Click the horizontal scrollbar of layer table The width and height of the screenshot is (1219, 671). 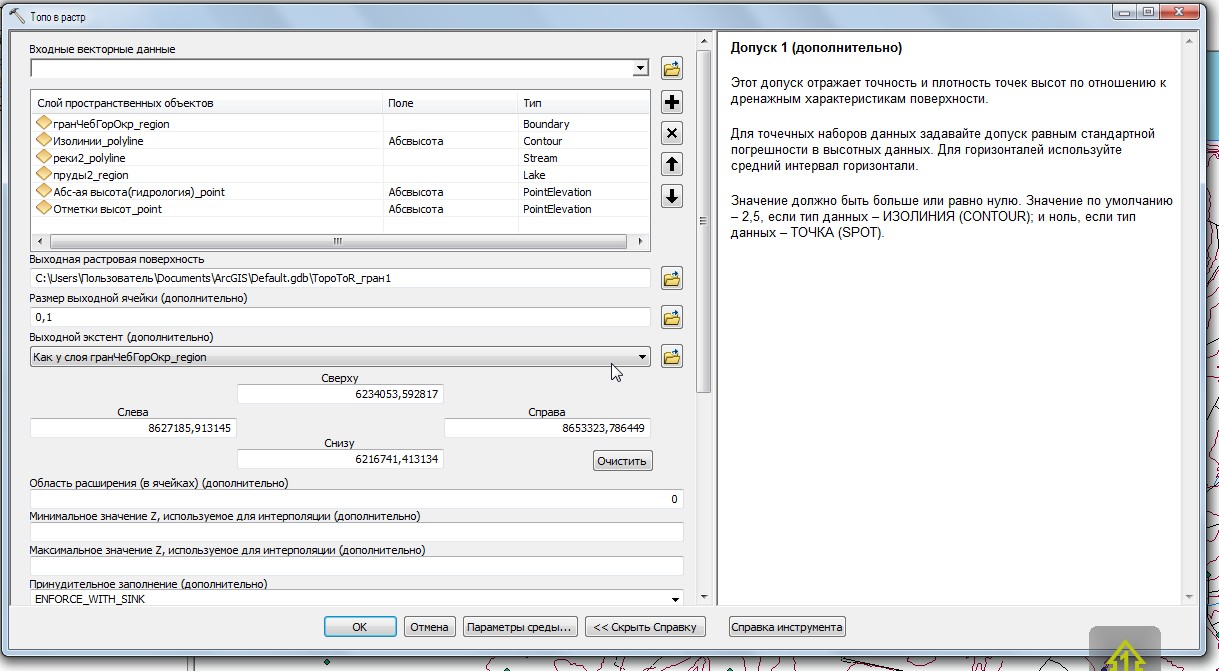point(337,242)
